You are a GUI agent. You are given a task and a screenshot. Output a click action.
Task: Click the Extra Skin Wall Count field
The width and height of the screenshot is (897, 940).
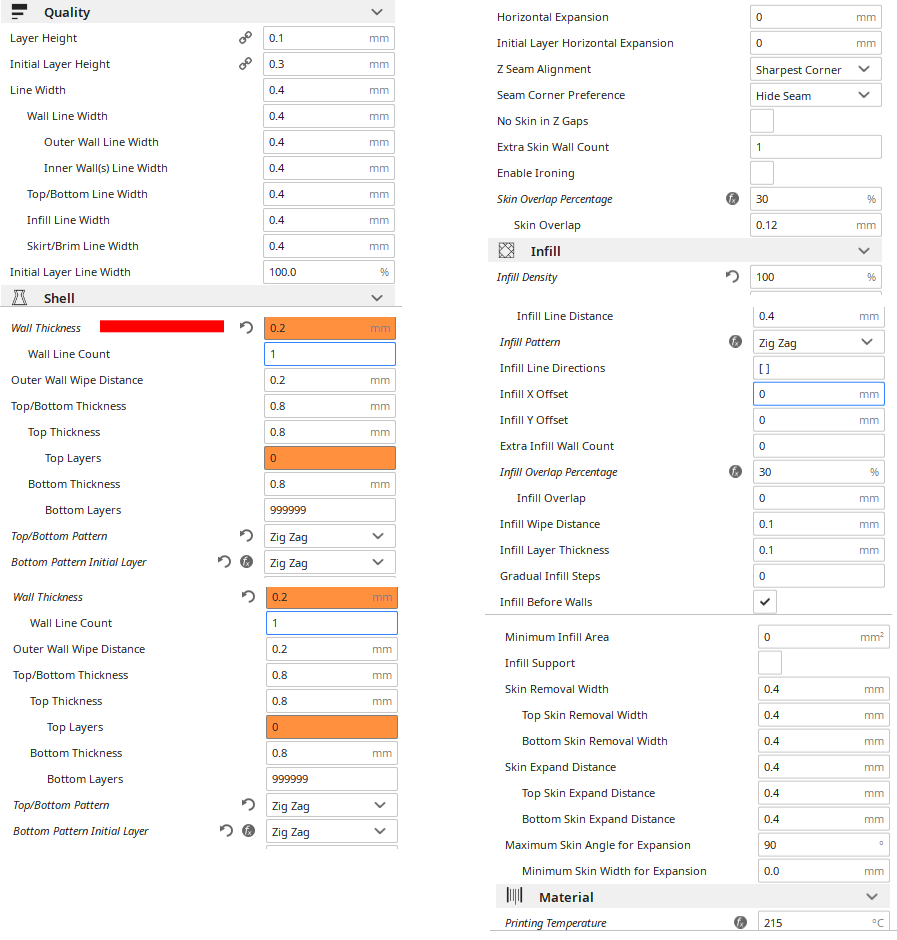pyautogui.click(x=815, y=147)
